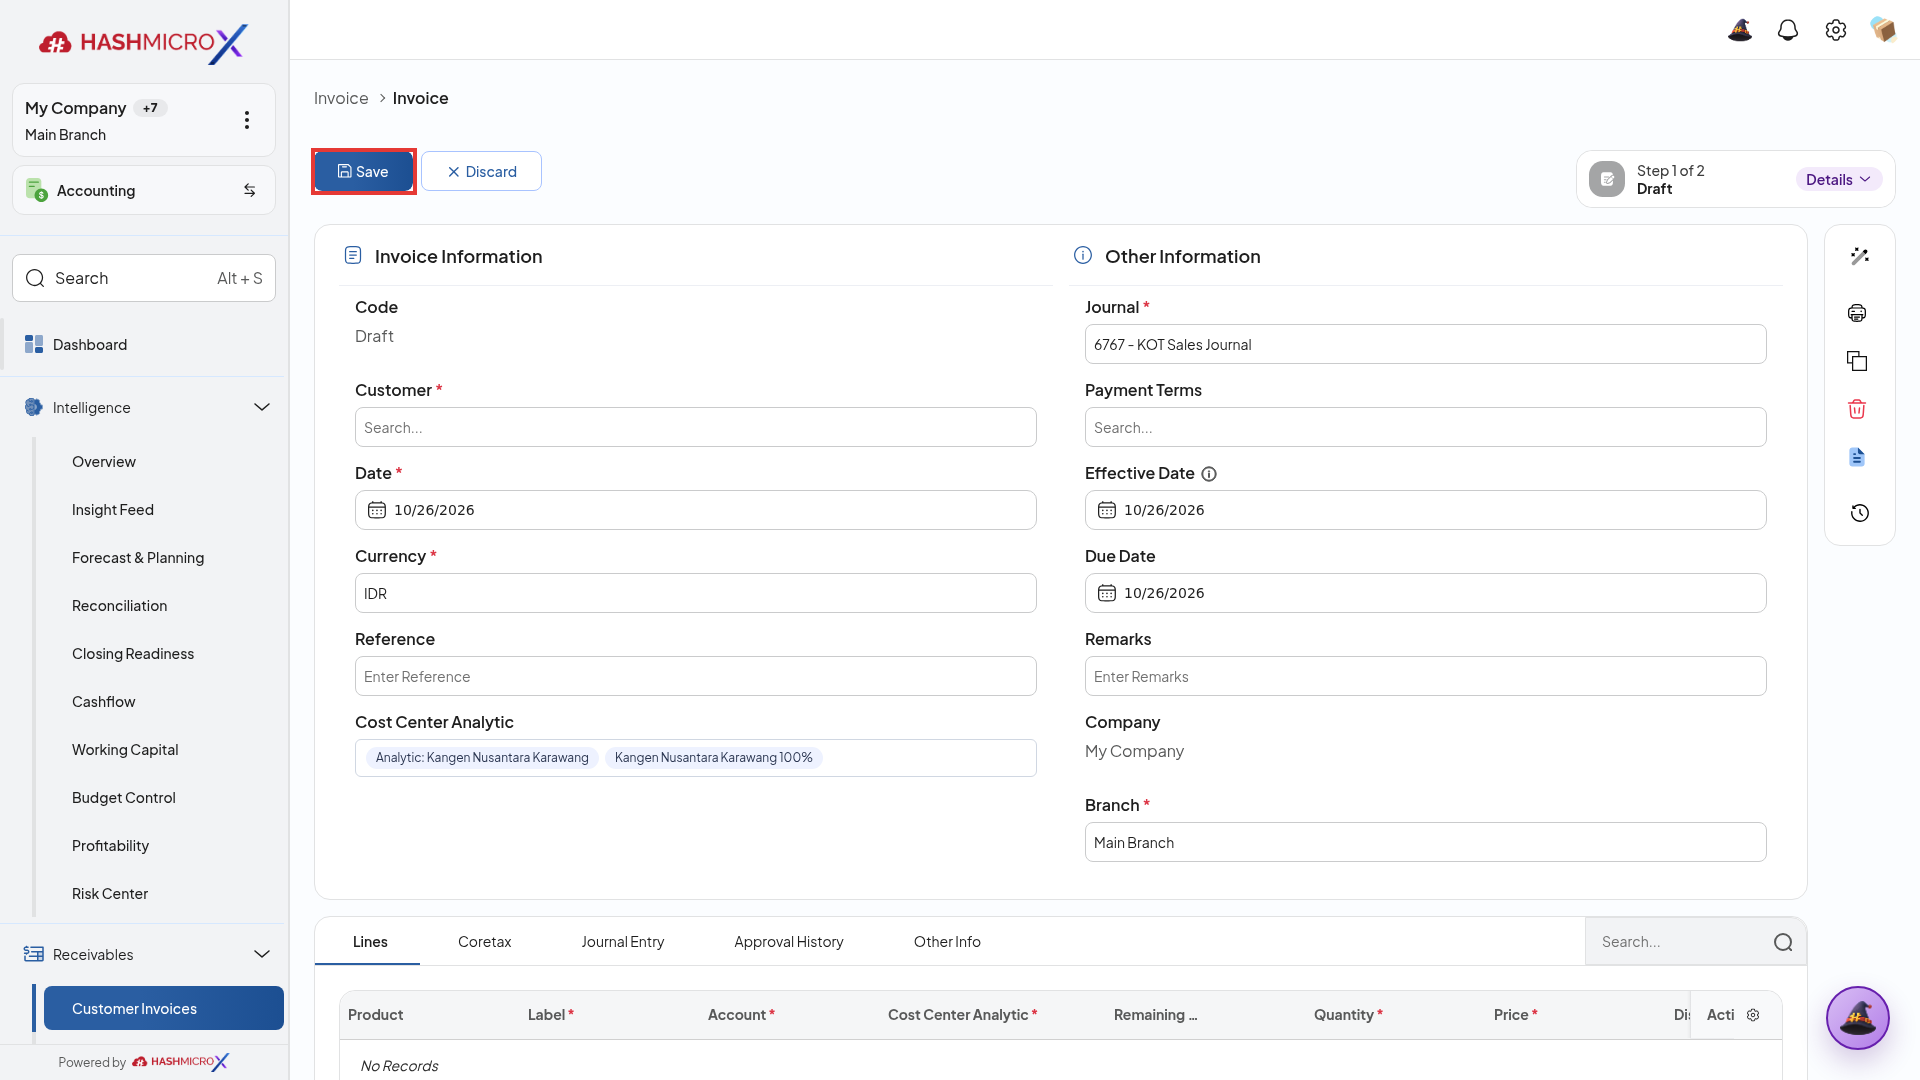Image resolution: width=1920 pixels, height=1080 pixels.
Task: Open the Payment Terms search dropdown
Action: [x=1425, y=427]
